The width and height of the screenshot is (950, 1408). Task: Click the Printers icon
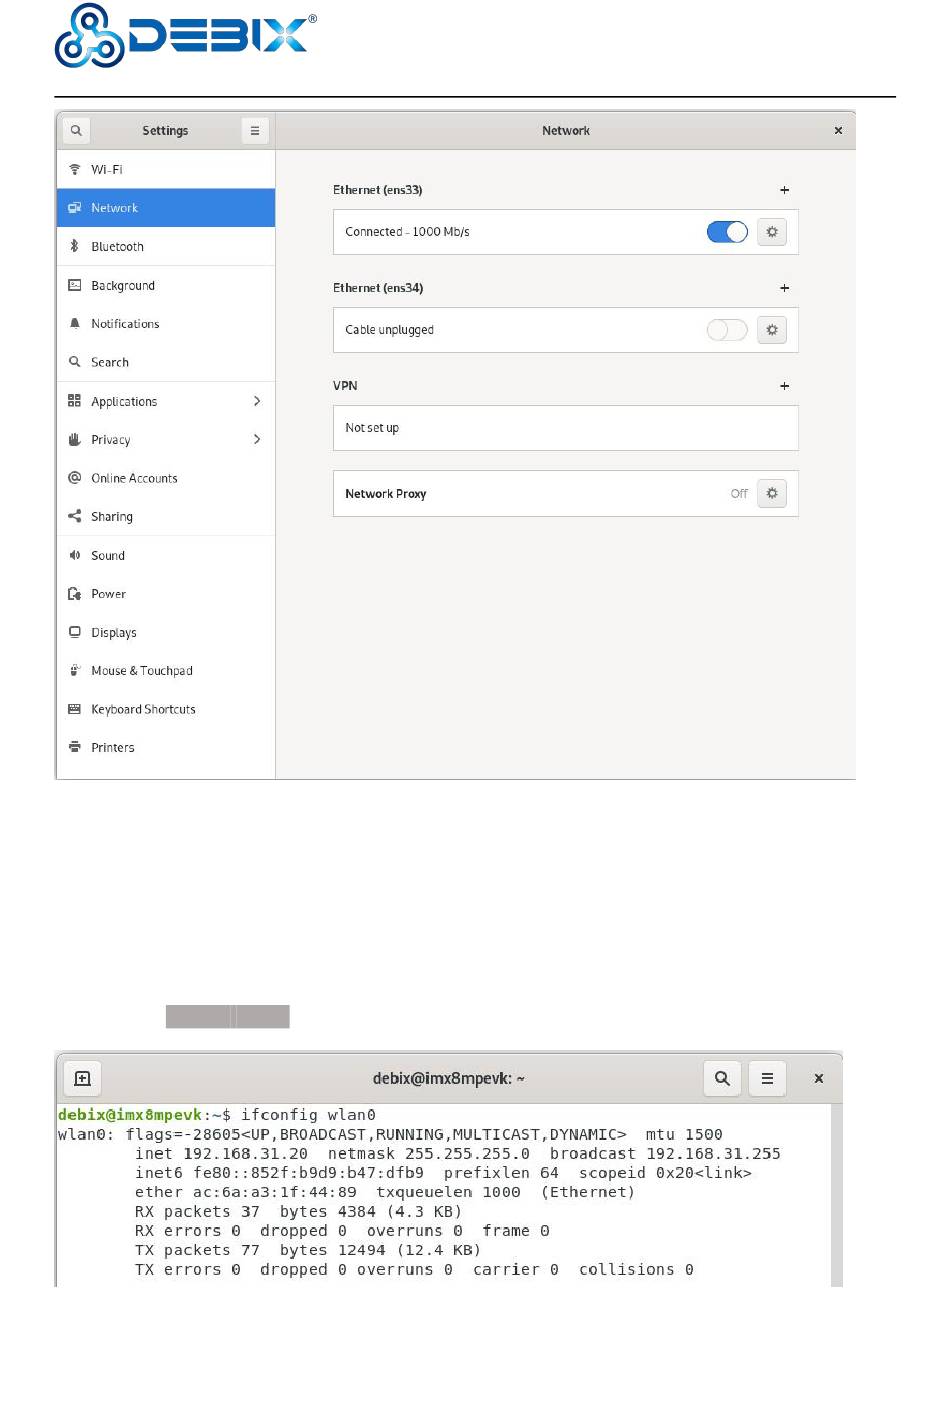point(75,747)
